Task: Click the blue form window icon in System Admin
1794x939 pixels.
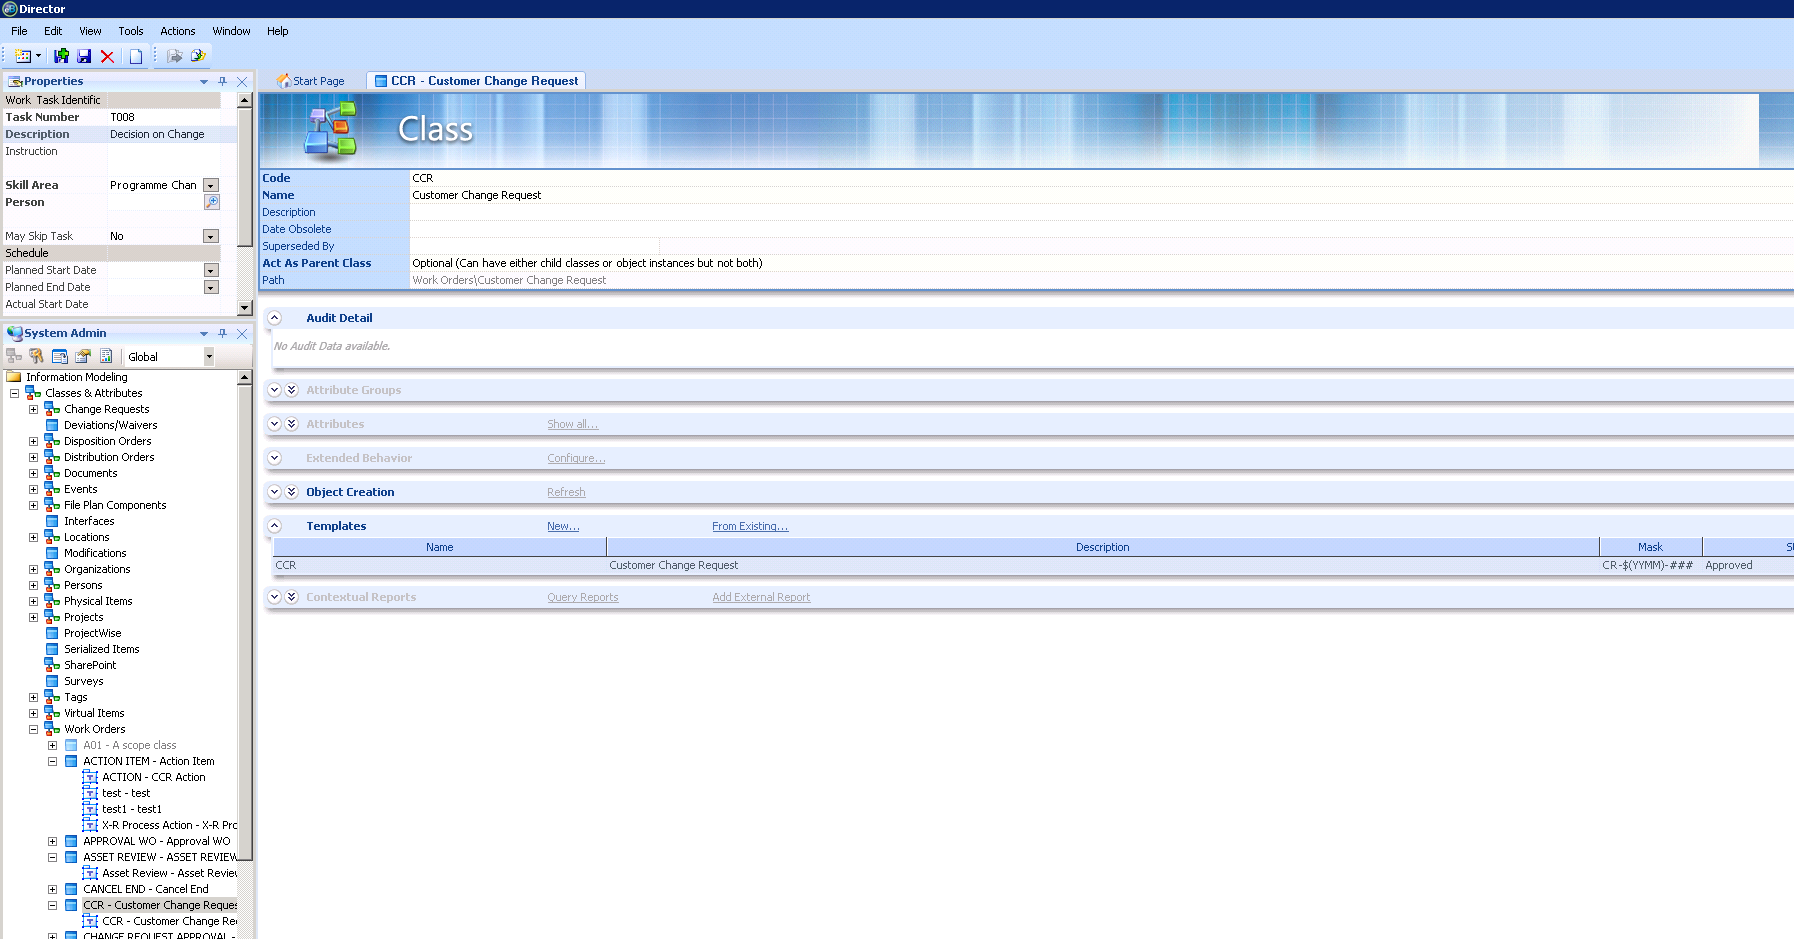Action: coord(60,356)
